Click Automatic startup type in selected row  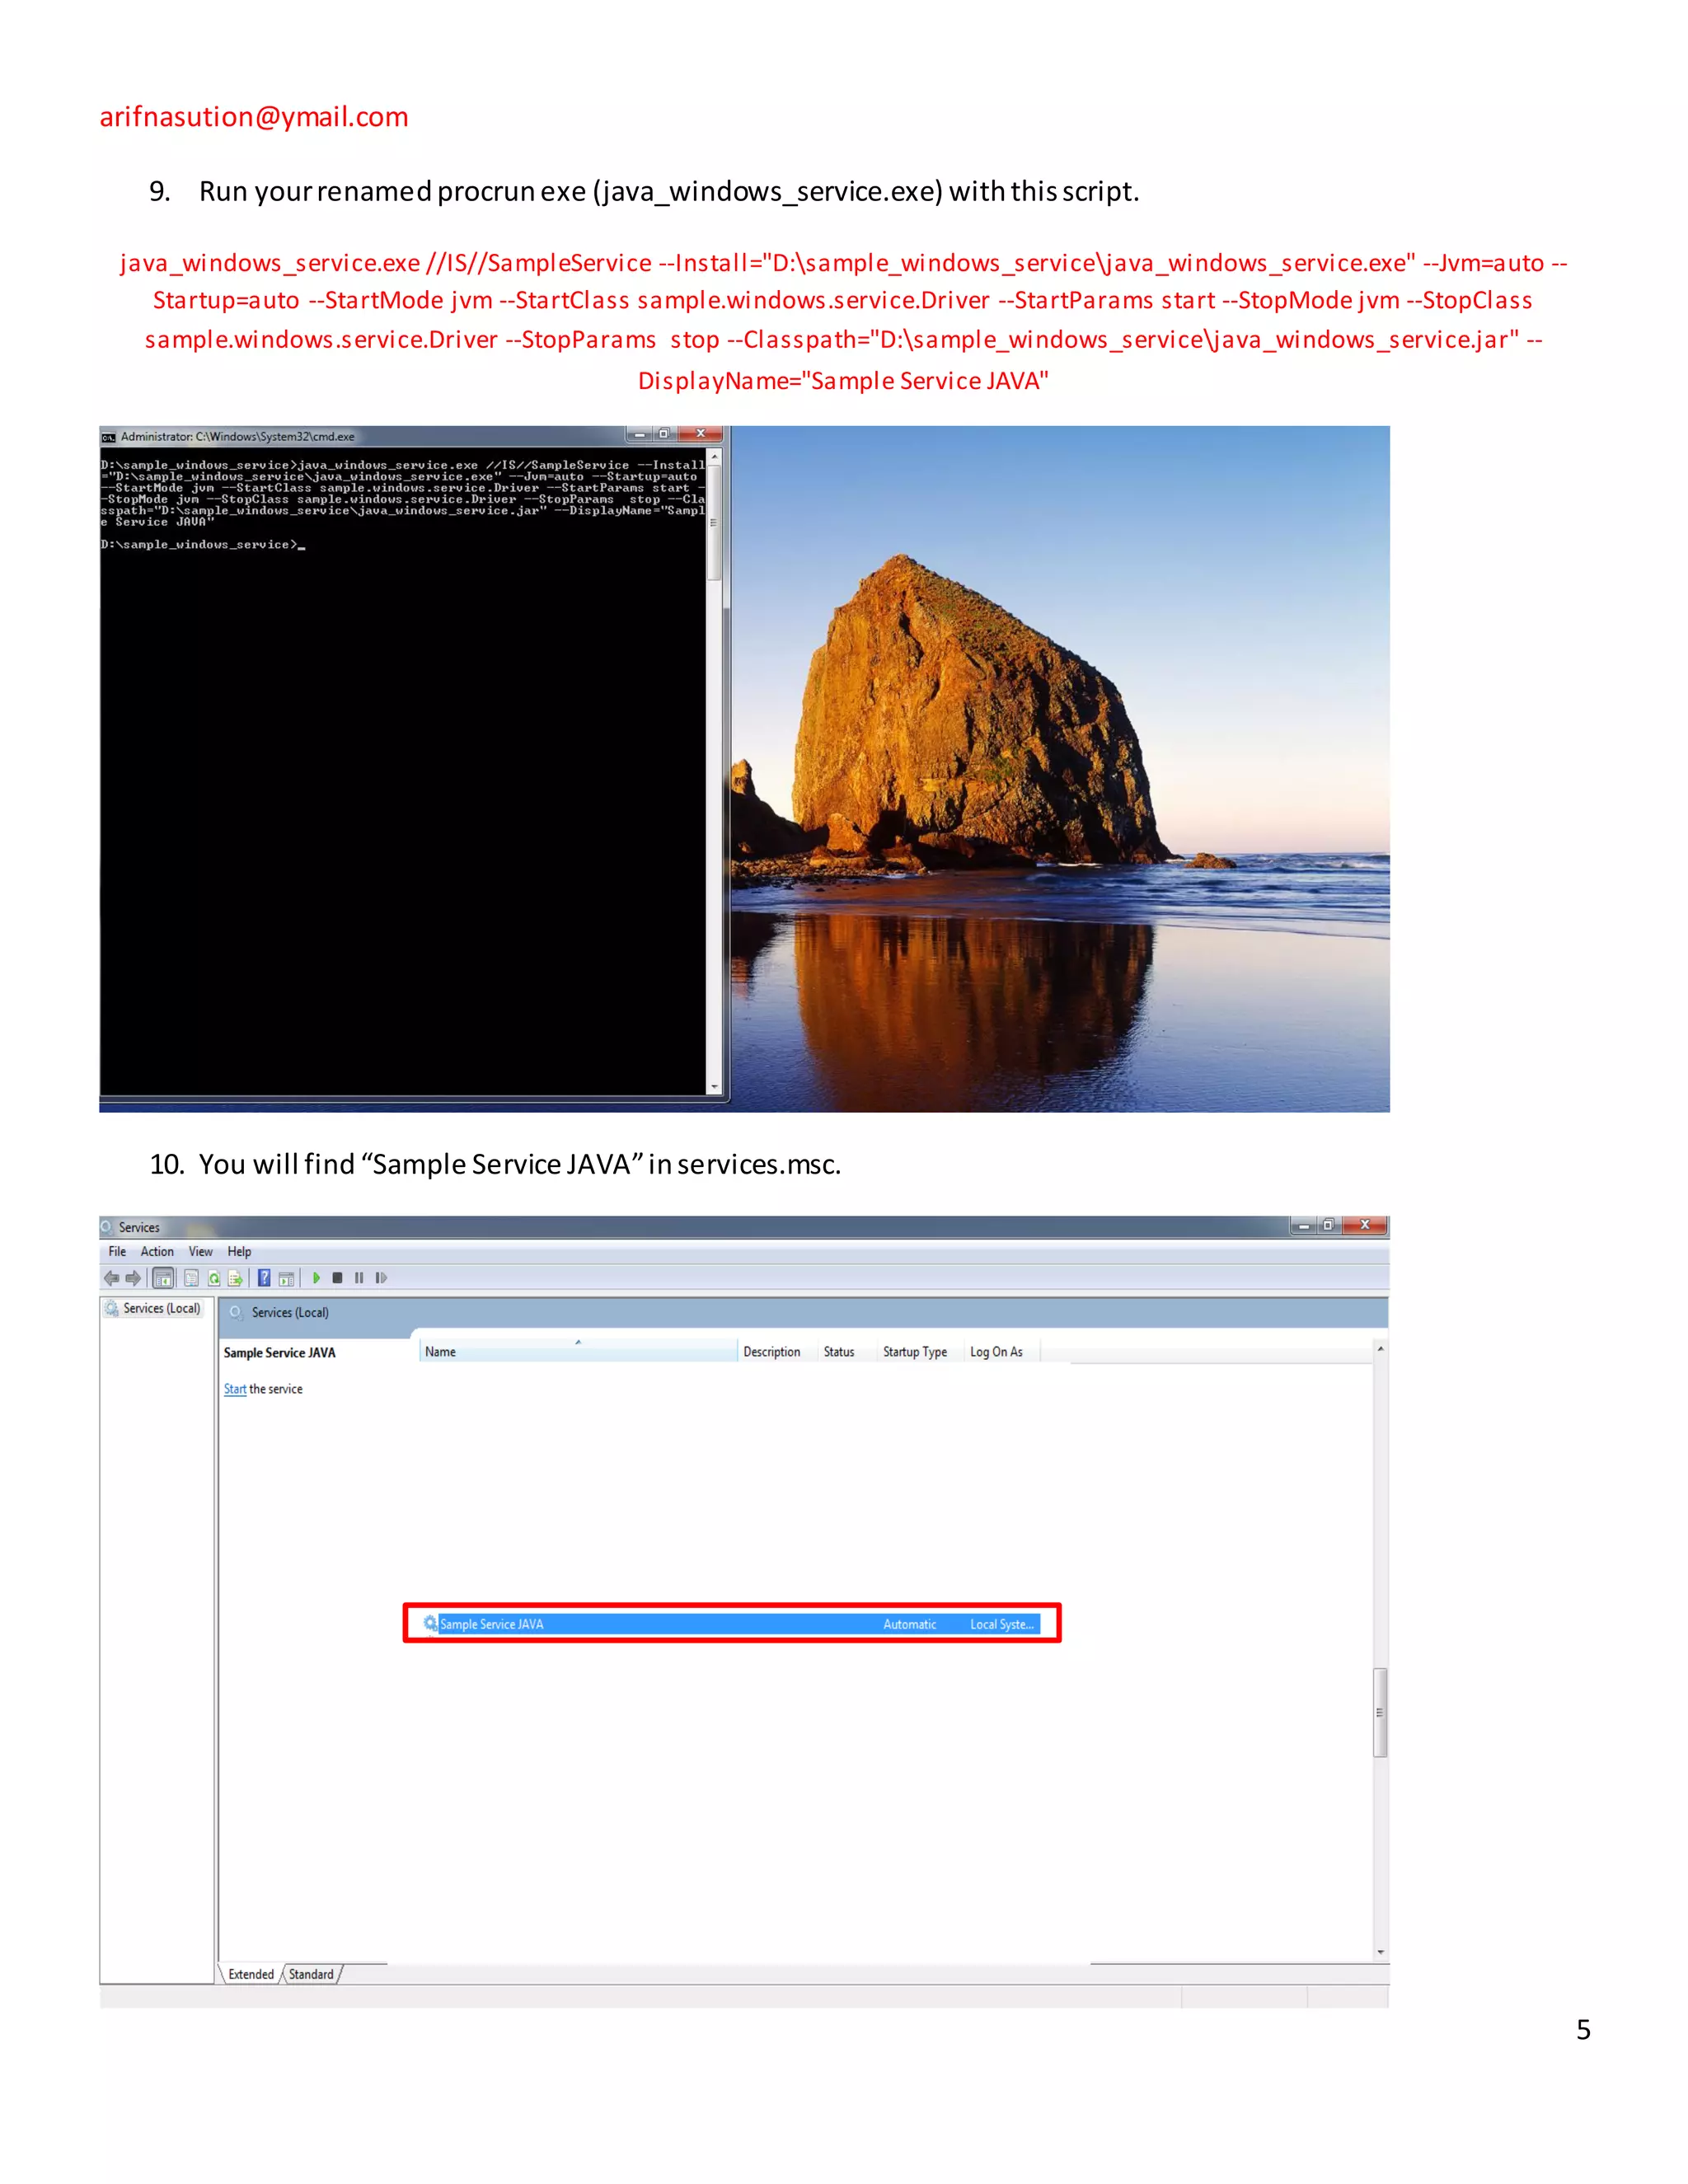coord(910,1624)
